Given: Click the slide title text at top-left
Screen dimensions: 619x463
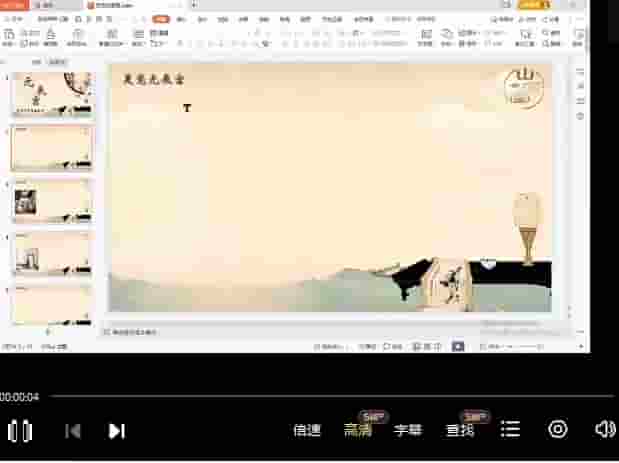Looking at the screenshot, I should [154, 80].
